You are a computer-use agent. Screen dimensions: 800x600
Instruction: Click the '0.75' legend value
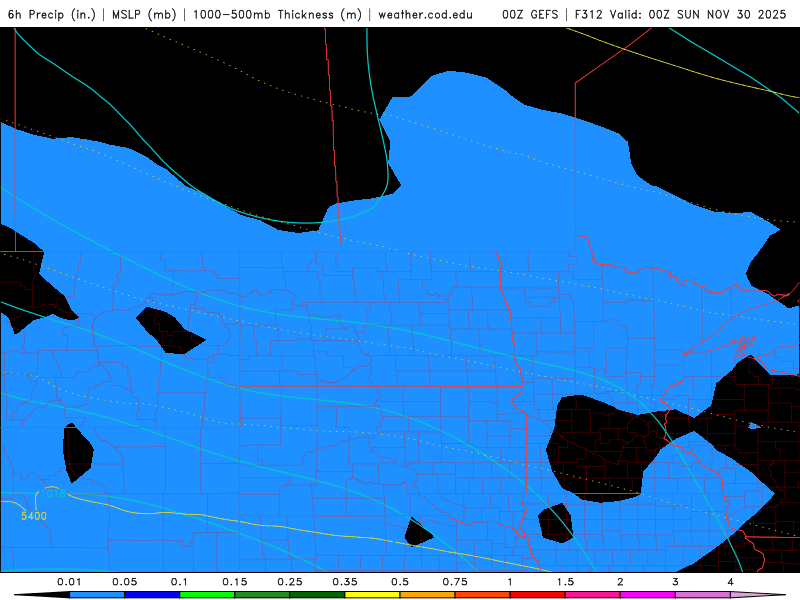455,582
